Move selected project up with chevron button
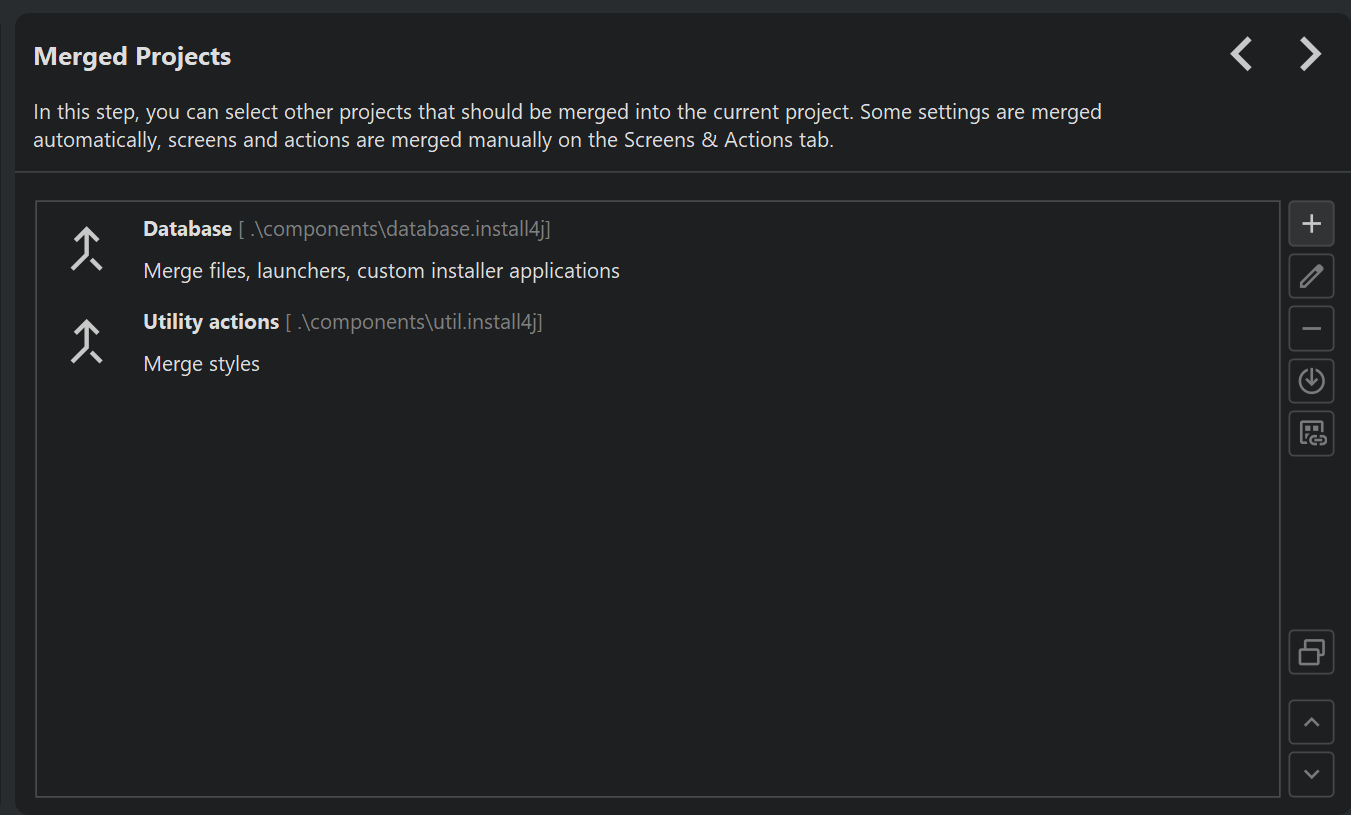Image resolution: width=1351 pixels, height=815 pixels. 1311,722
